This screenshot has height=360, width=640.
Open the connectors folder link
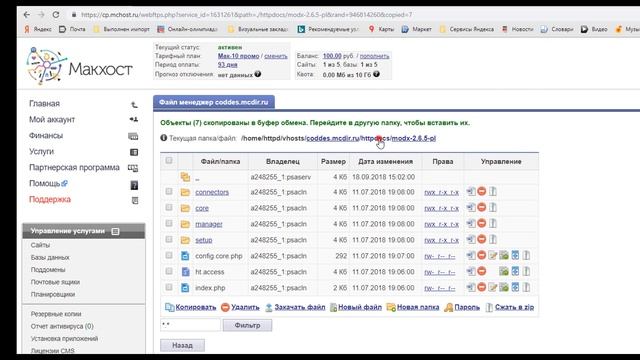[212, 192]
